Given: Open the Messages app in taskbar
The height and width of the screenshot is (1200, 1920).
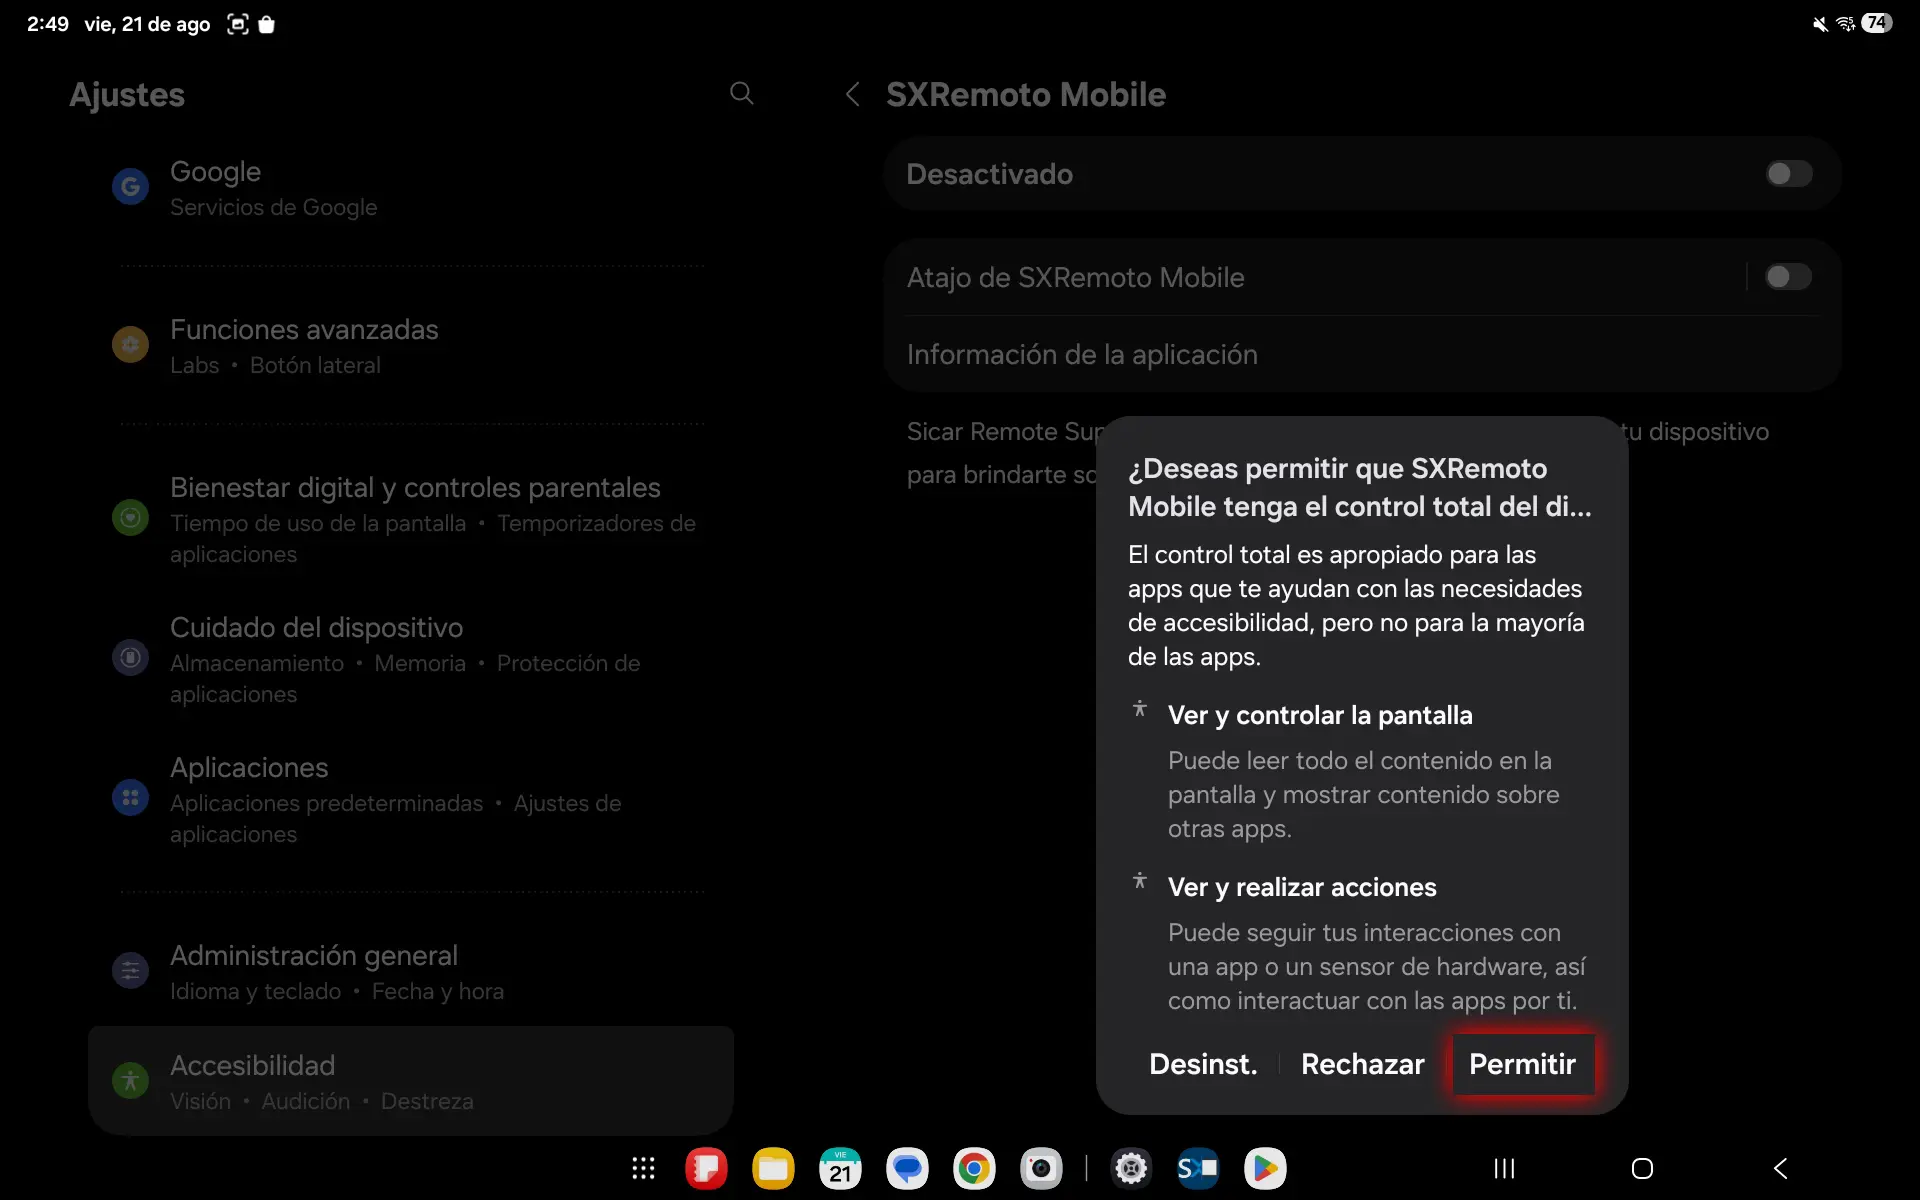Looking at the screenshot, I should [x=907, y=1168].
